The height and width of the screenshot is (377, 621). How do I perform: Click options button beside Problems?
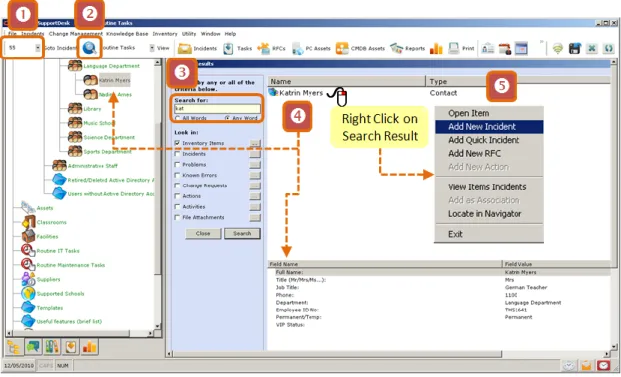[x=255, y=164]
